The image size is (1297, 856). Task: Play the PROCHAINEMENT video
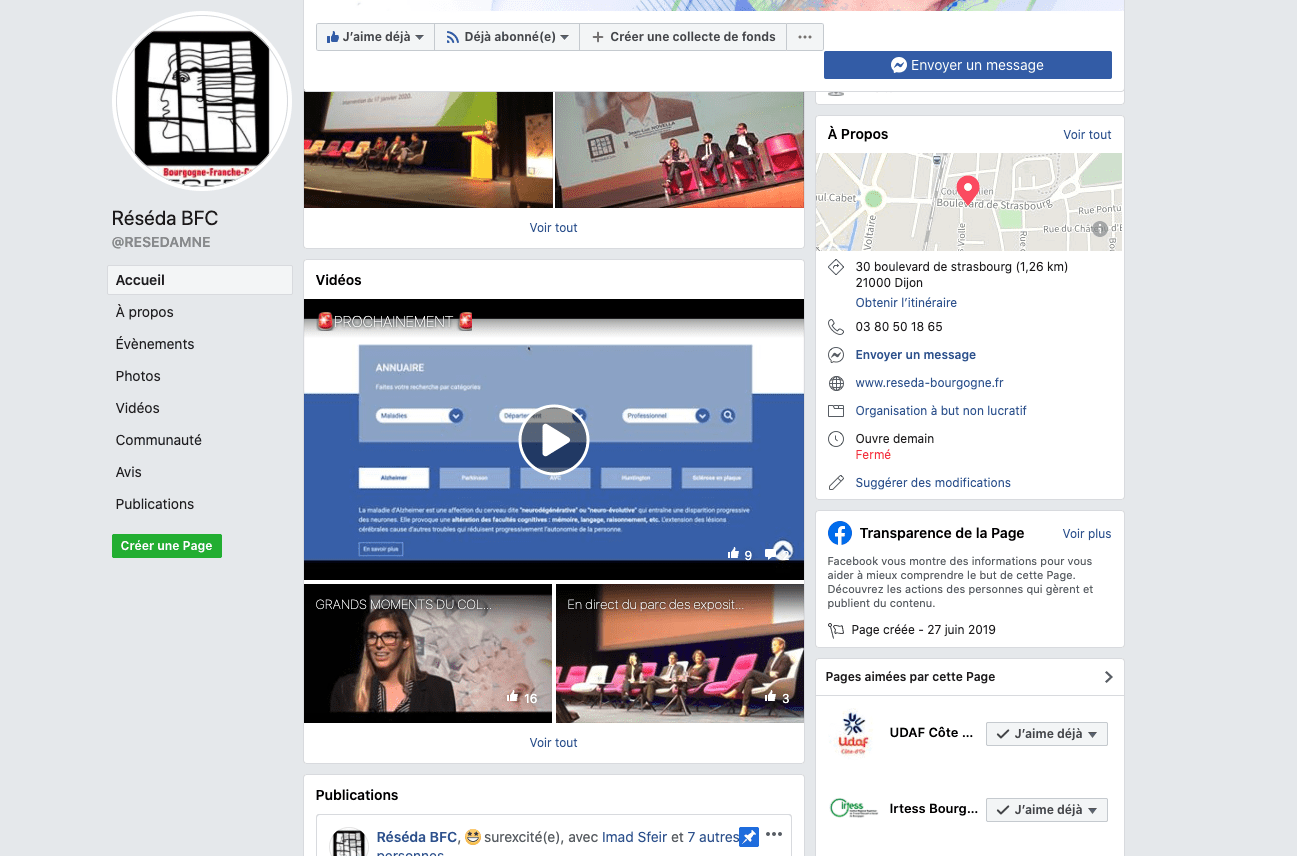click(x=553, y=440)
